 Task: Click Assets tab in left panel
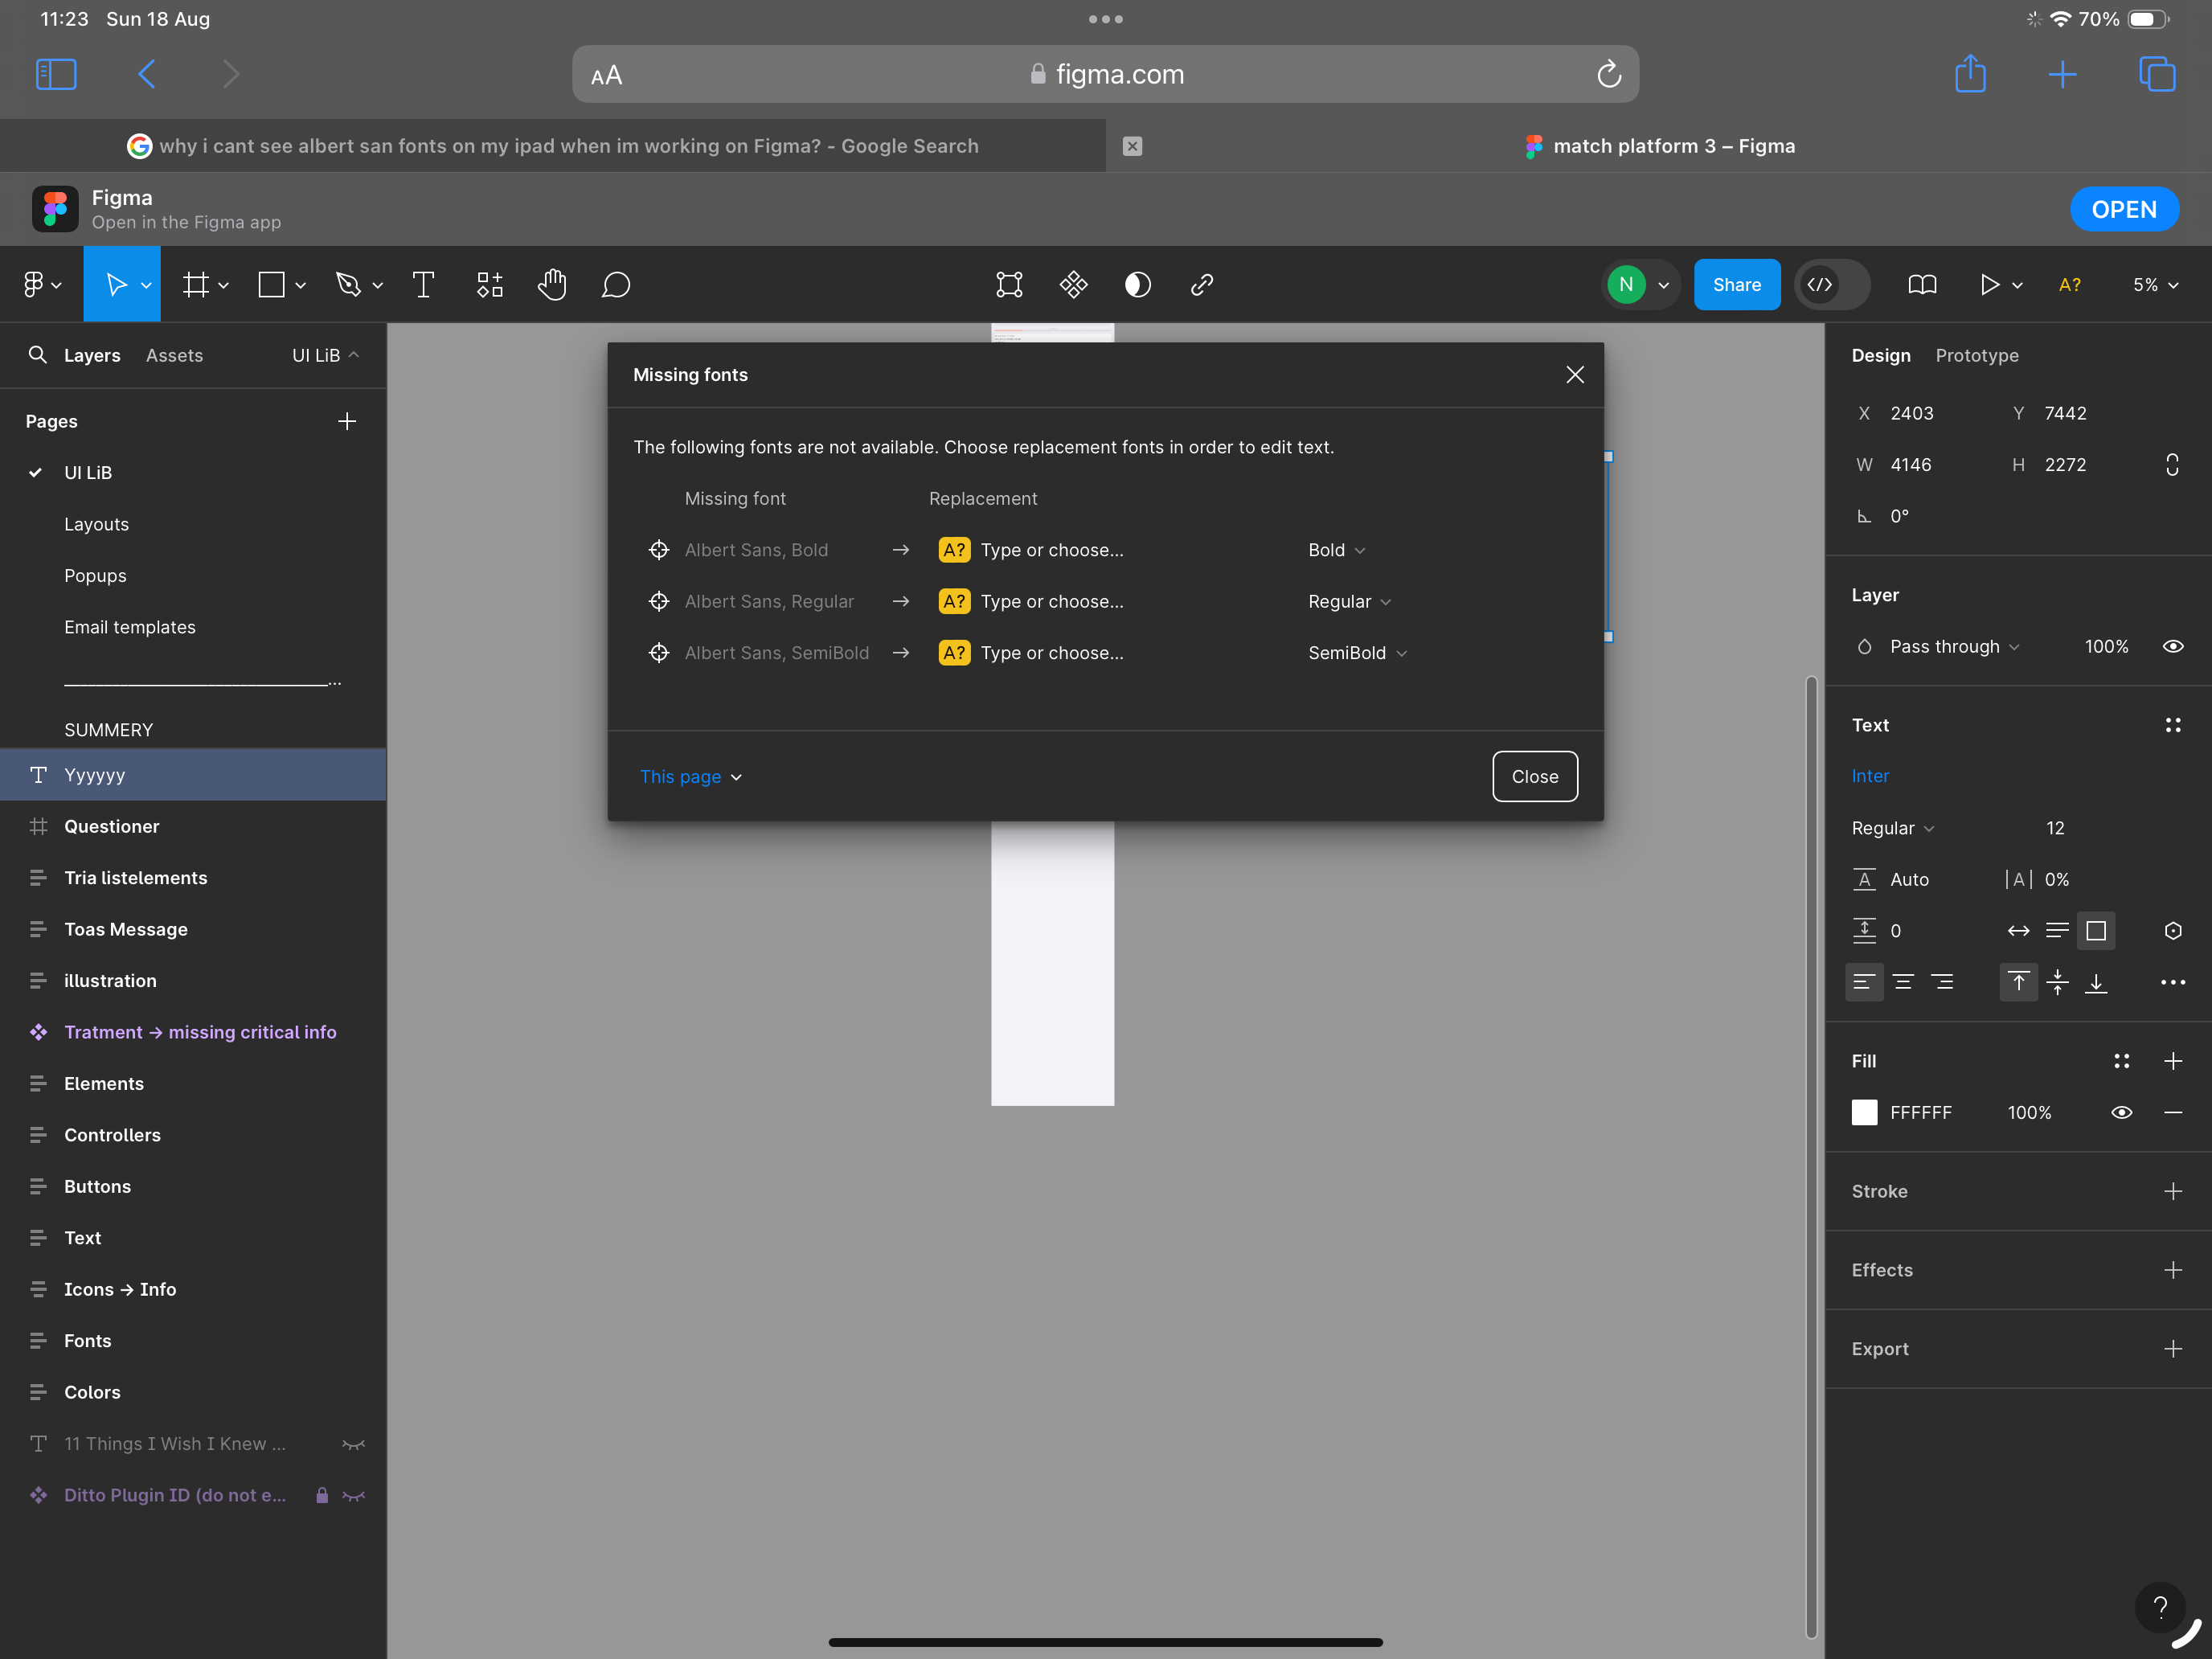click(x=174, y=355)
